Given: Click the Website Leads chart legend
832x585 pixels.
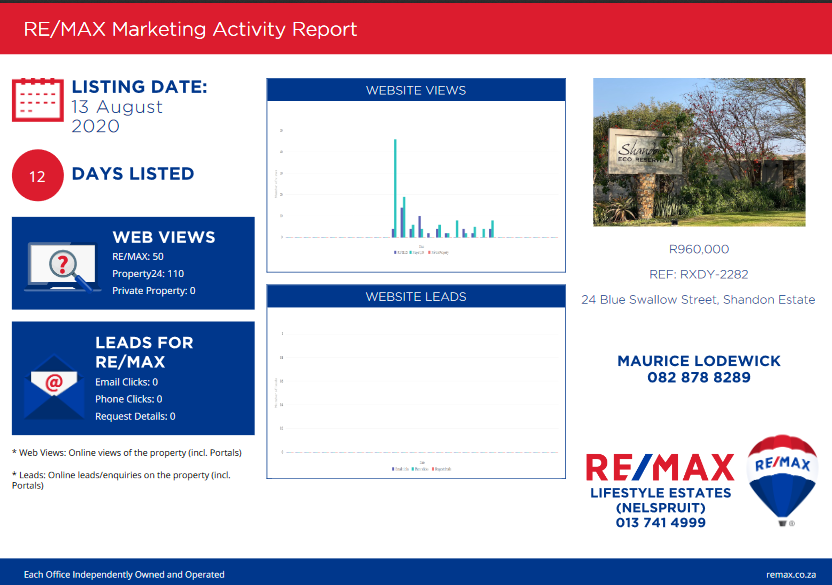Looking at the screenshot, I should [422, 469].
